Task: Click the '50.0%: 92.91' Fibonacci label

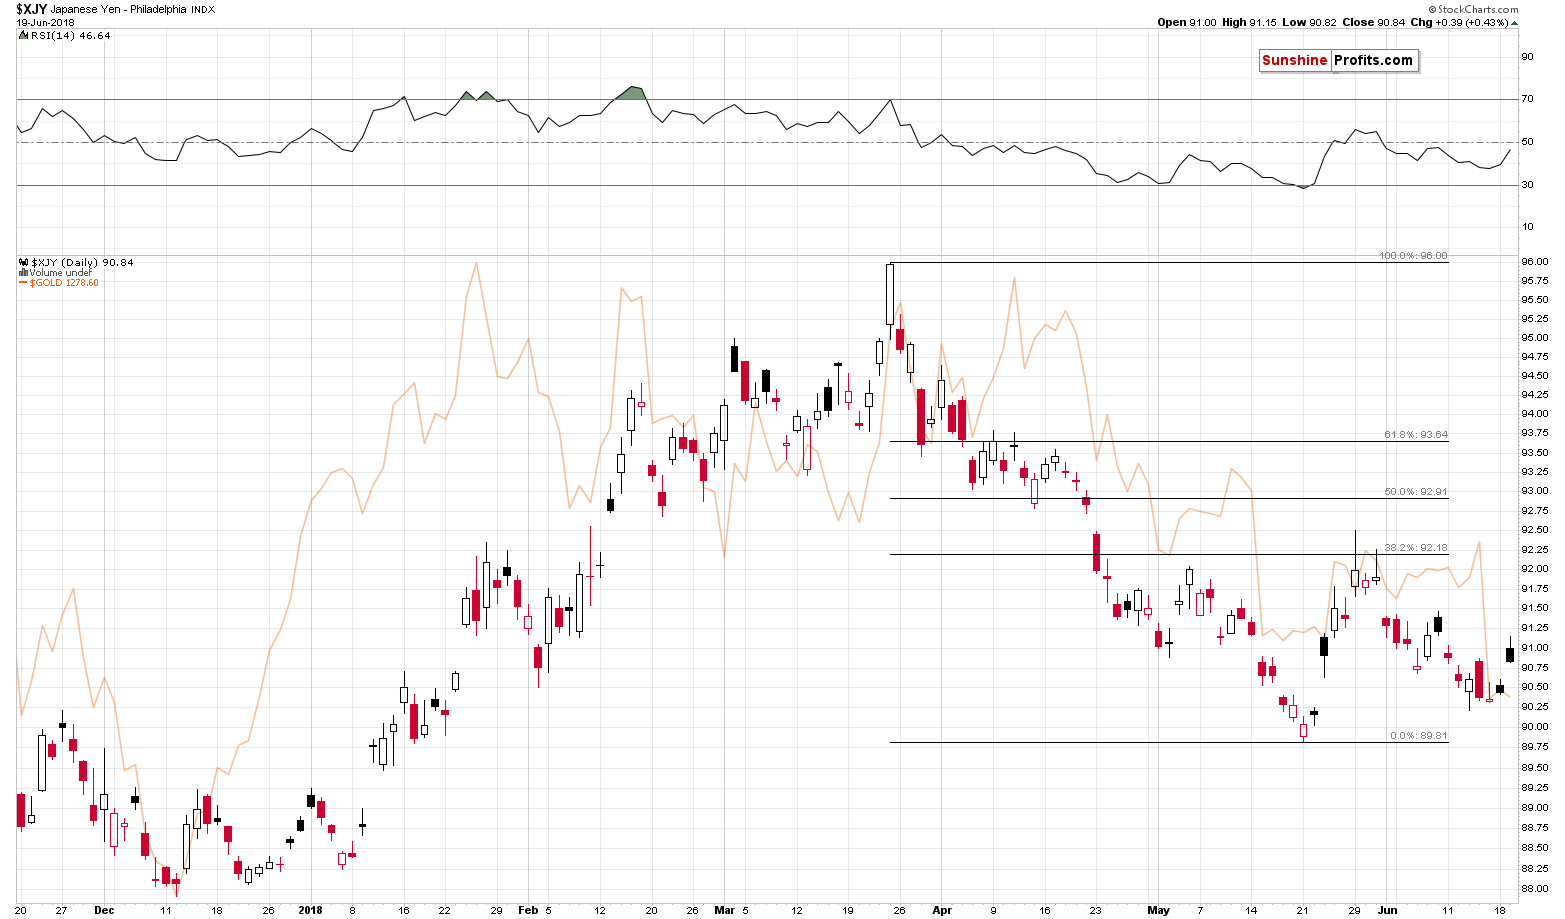Action: (x=1416, y=492)
